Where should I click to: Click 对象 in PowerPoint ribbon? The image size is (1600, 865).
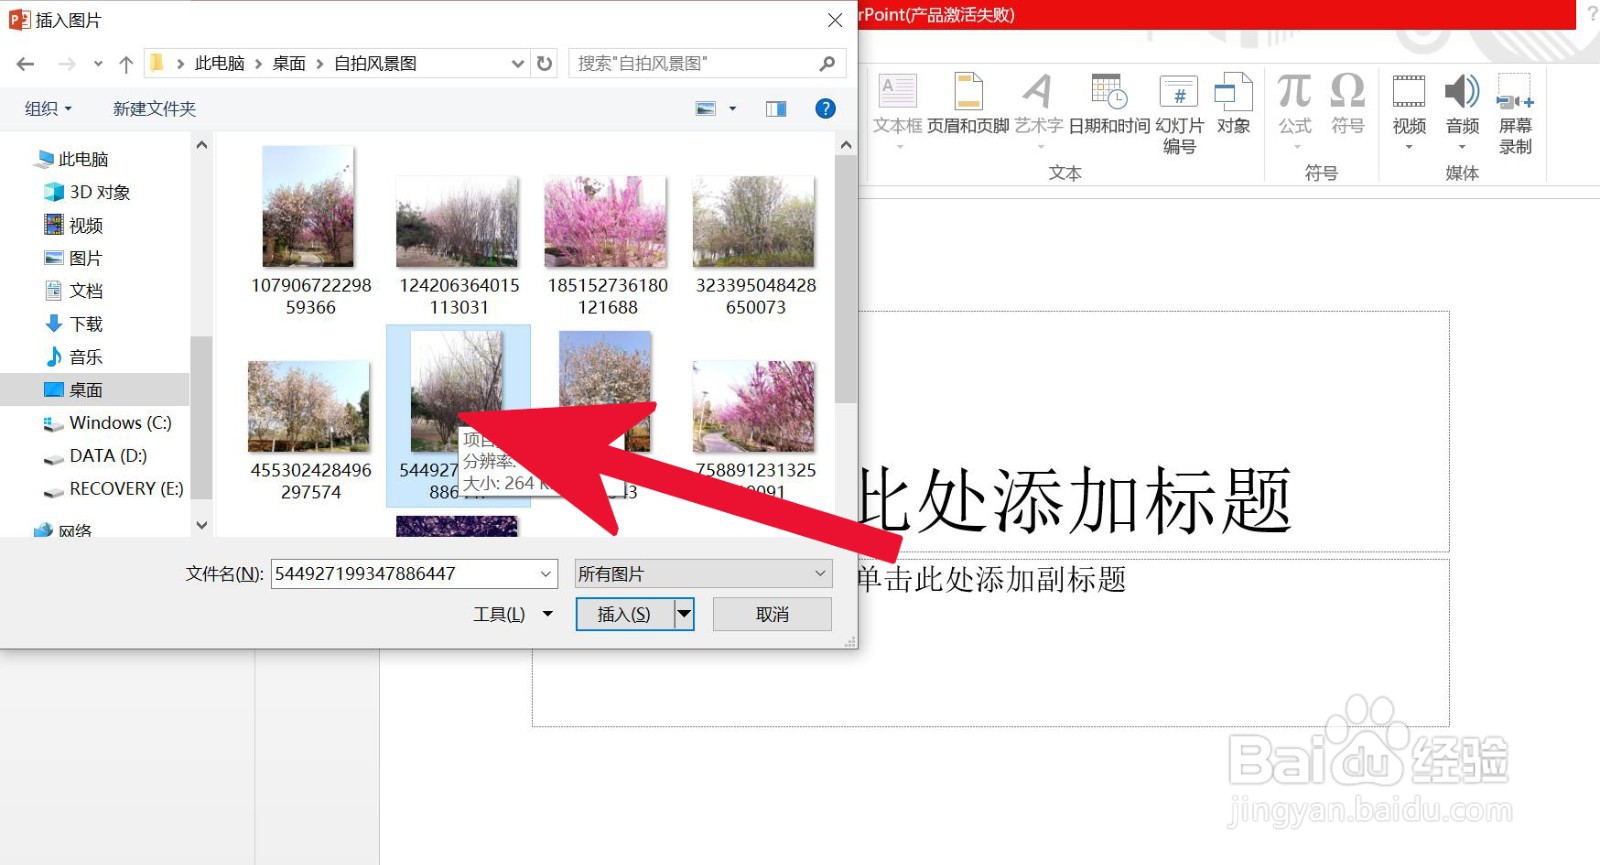click(x=1234, y=104)
